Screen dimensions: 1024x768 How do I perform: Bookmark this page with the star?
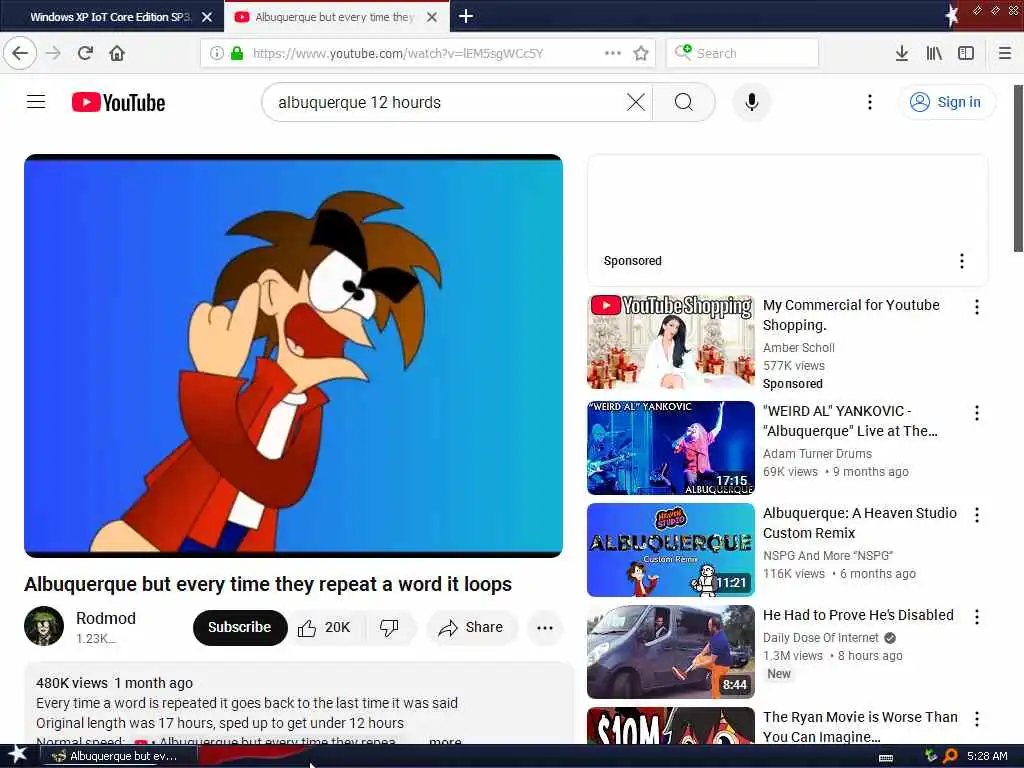pyautogui.click(x=641, y=53)
